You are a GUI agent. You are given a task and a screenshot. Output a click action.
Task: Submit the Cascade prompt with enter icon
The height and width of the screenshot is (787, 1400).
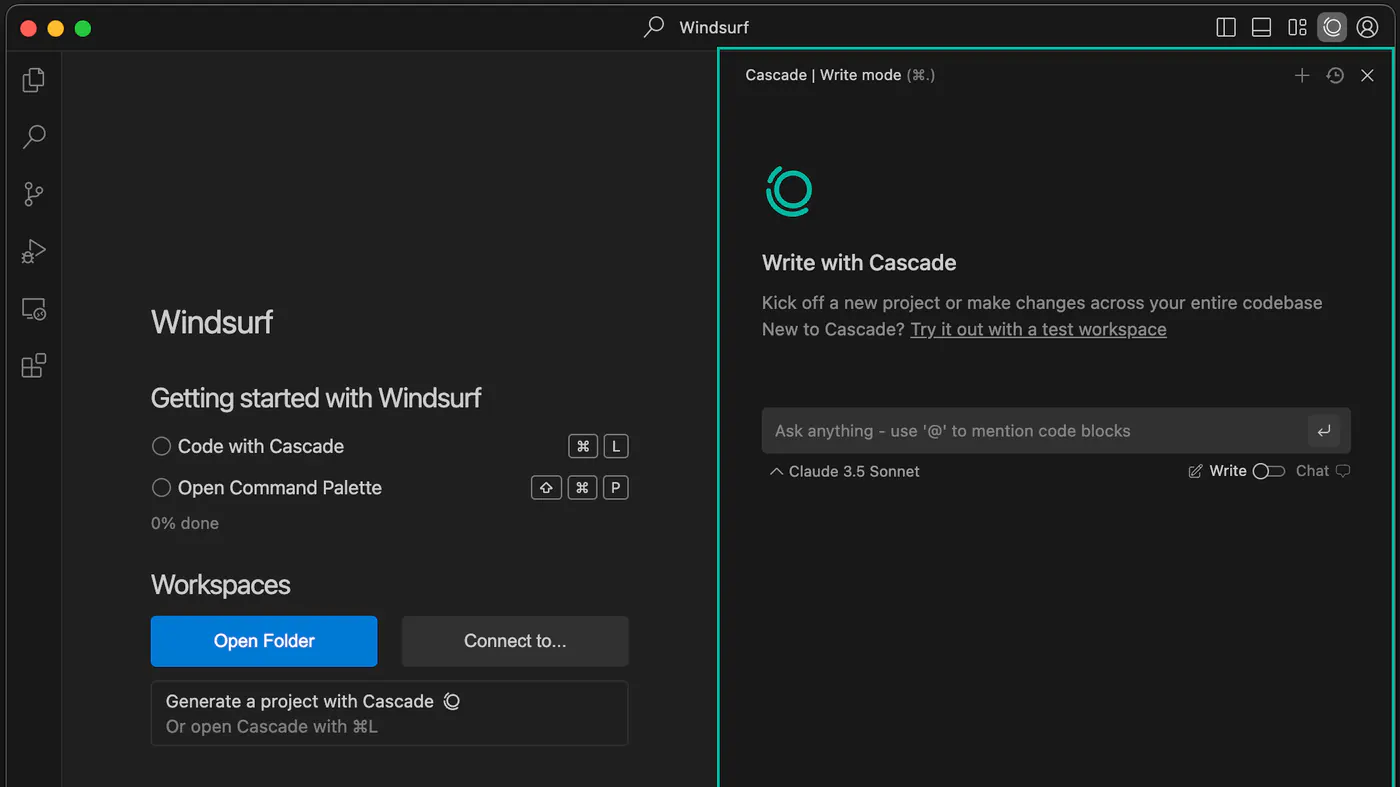point(1324,431)
